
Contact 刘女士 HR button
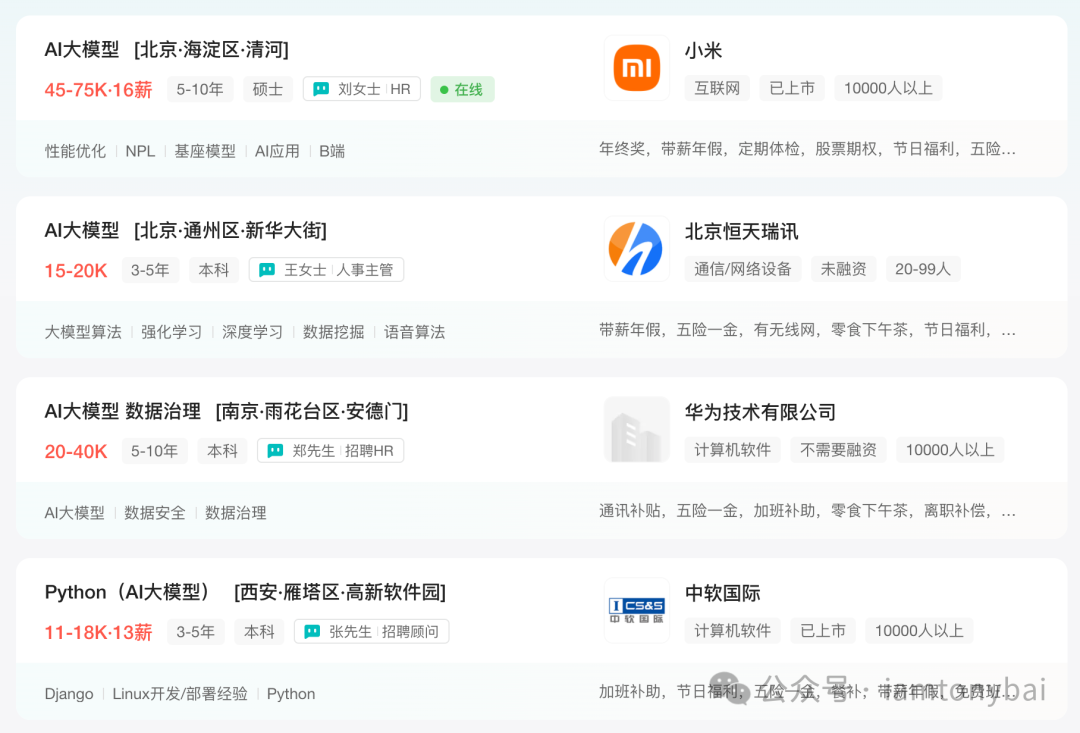pos(362,89)
